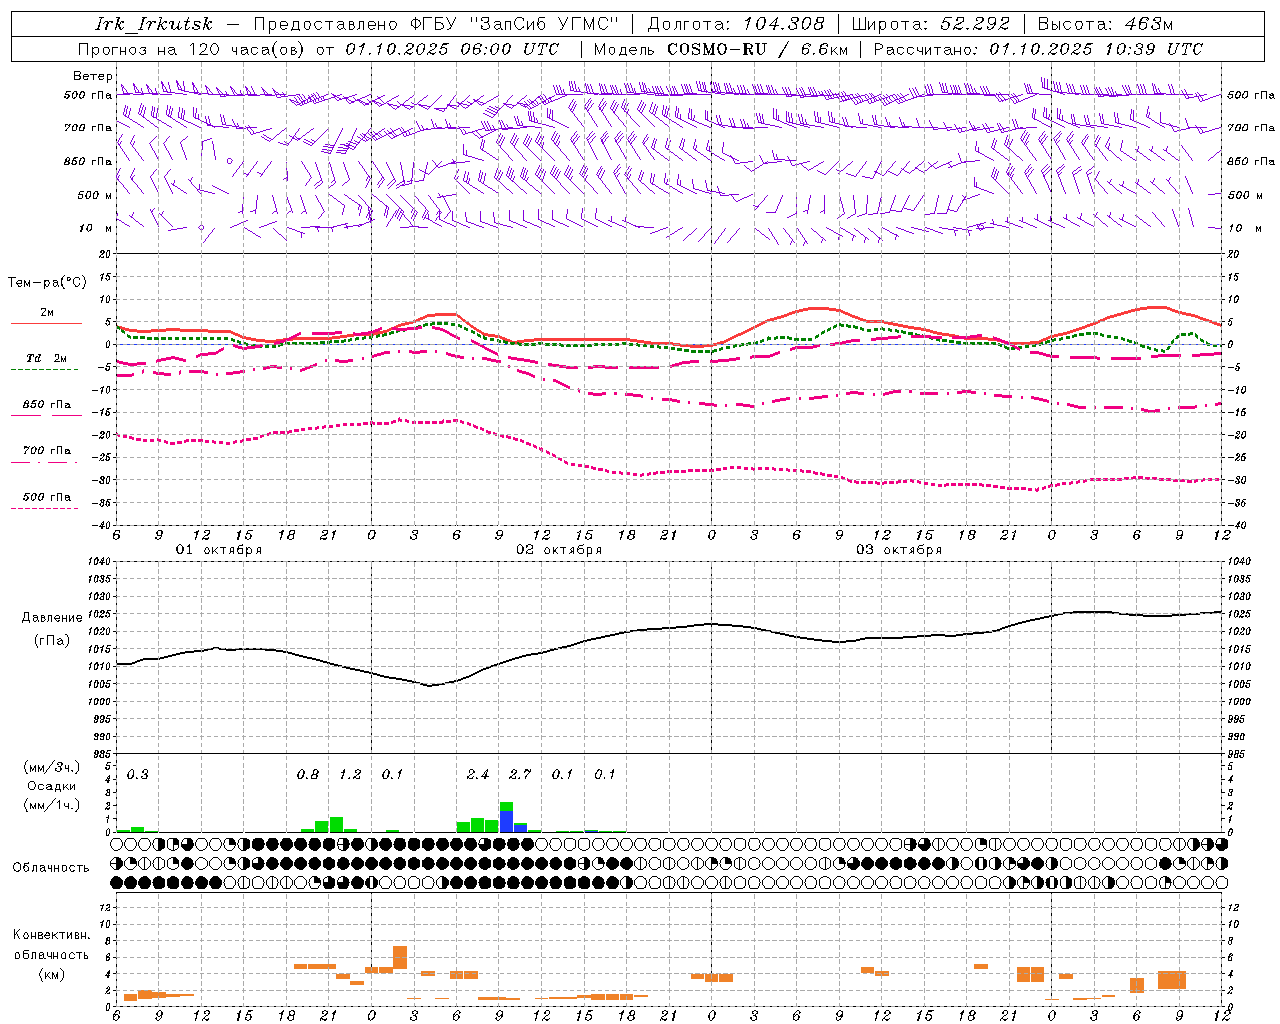The image size is (1280, 1024).
Task: Click the Осадки precipitation panel label
Action: (x=52, y=786)
